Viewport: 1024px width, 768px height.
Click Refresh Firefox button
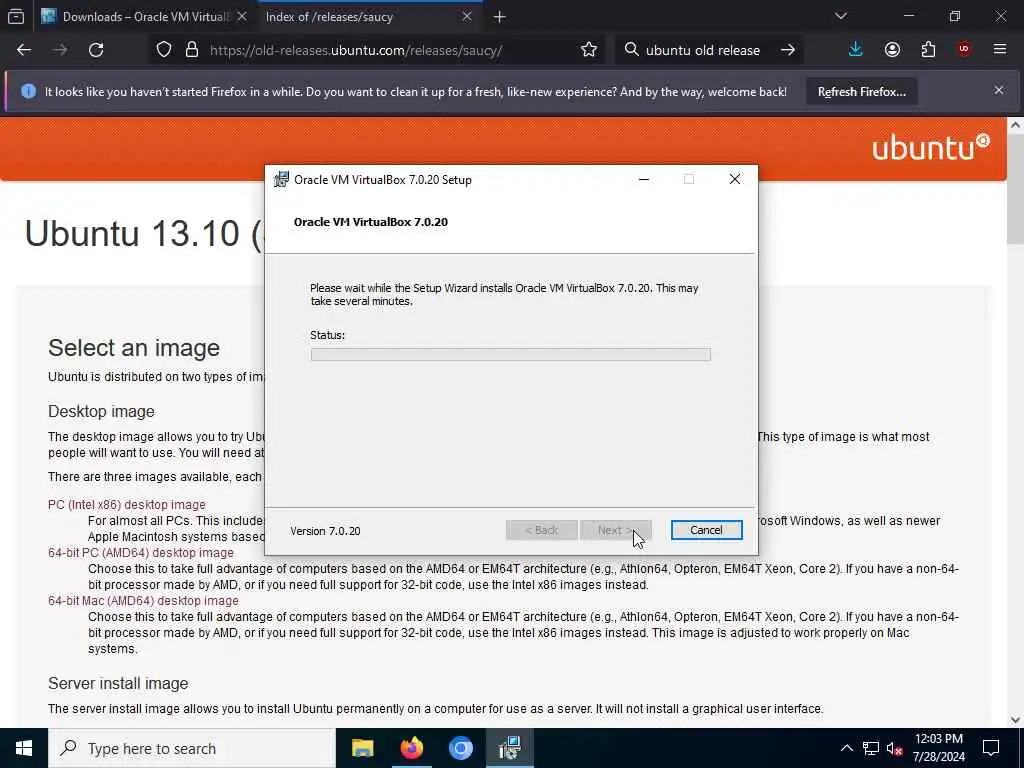point(862,92)
